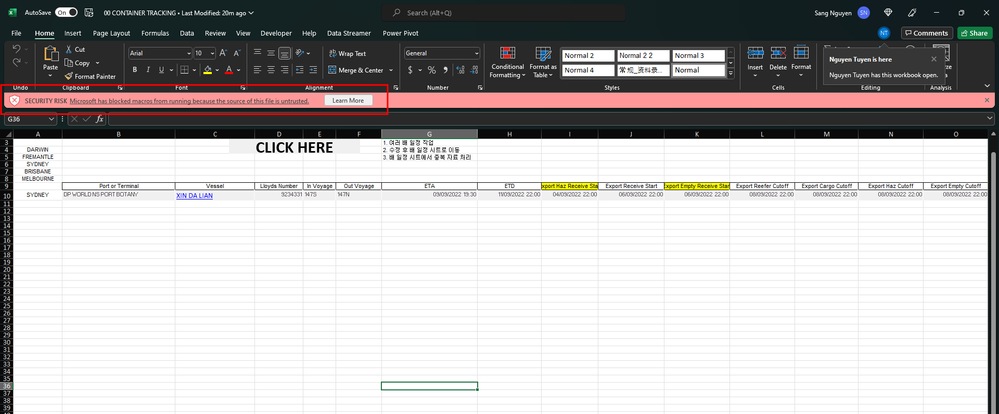Toggle Wrap Text

347,54
